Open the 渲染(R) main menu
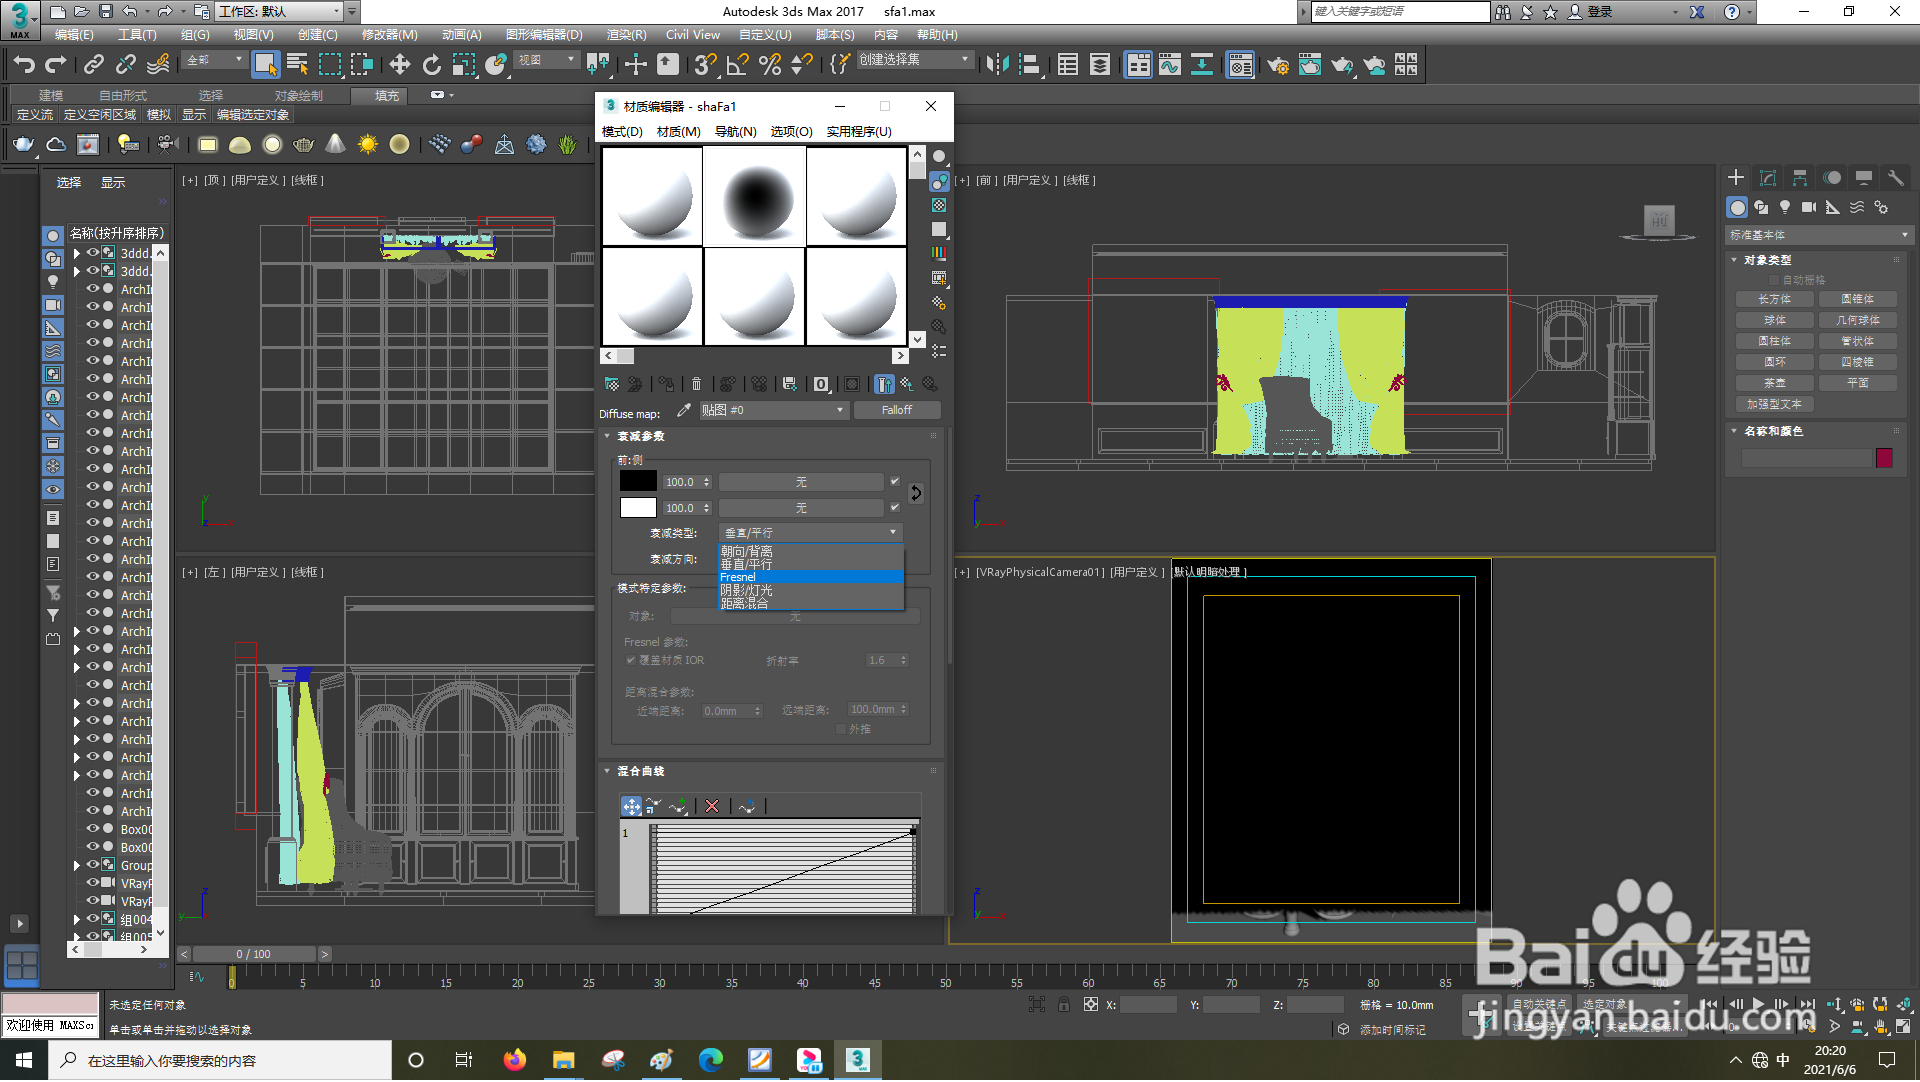The image size is (1920, 1082). 627,35
